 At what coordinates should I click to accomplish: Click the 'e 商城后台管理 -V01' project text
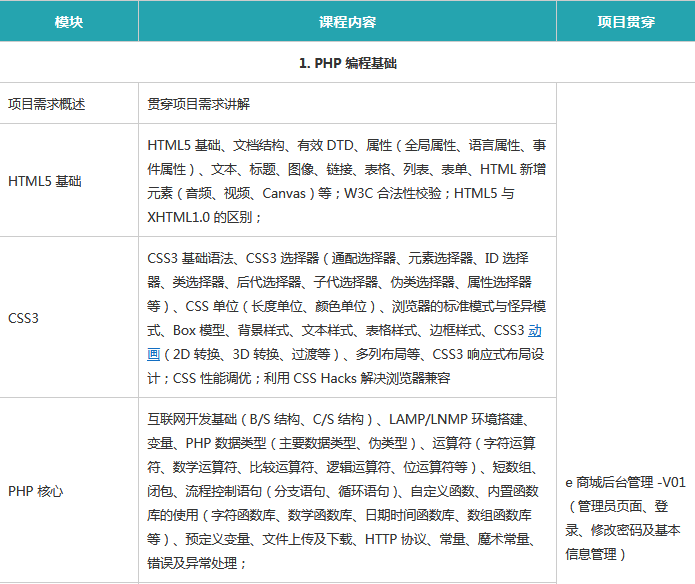(625, 482)
